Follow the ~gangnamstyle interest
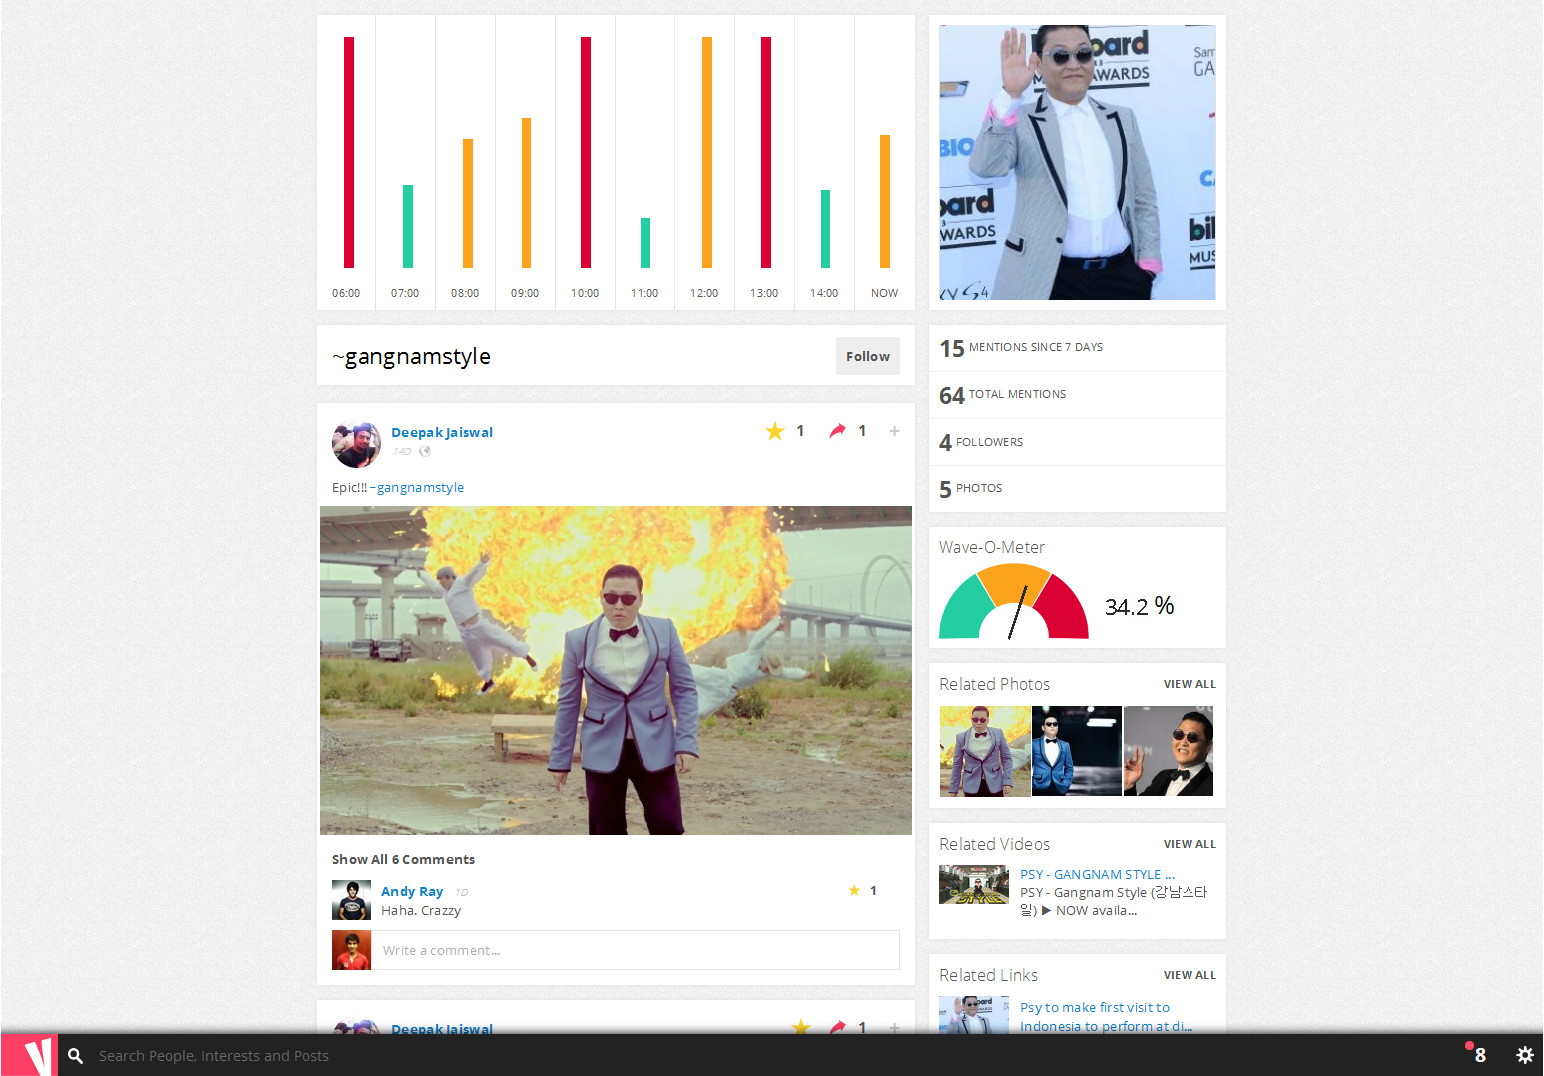 click(867, 356)
